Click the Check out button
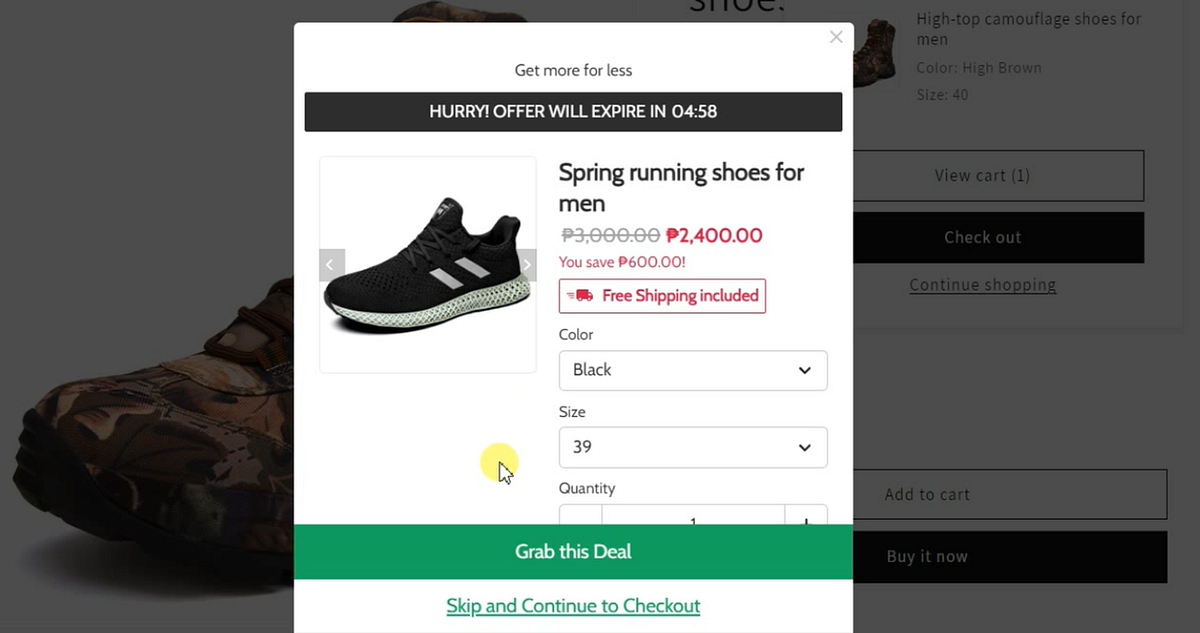Image resolution: width=1200 pixels, height=633 pixels. [982, 237]
